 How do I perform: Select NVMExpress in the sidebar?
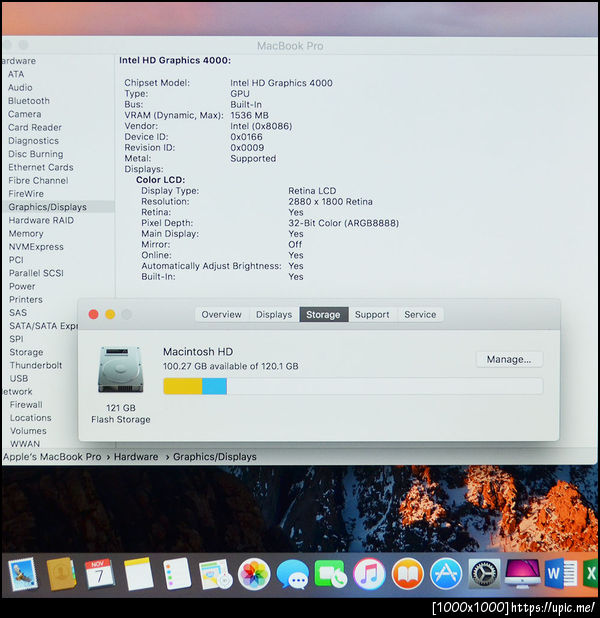point(36,247)
